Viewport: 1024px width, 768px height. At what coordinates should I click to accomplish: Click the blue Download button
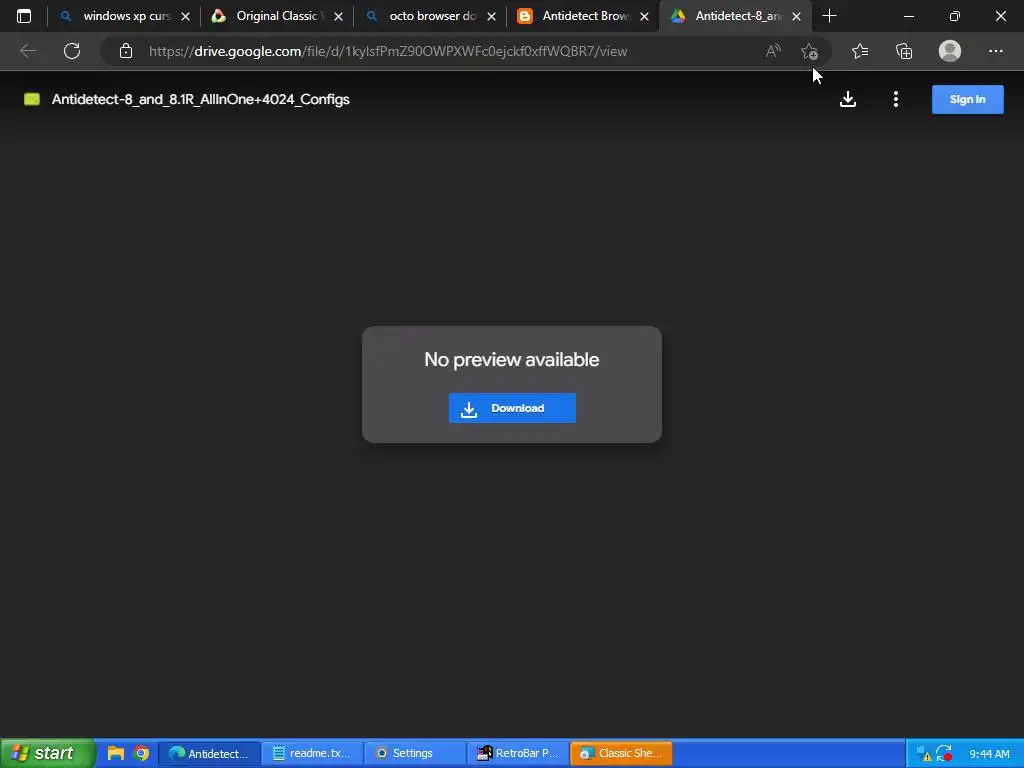click(x=512, y=408)
